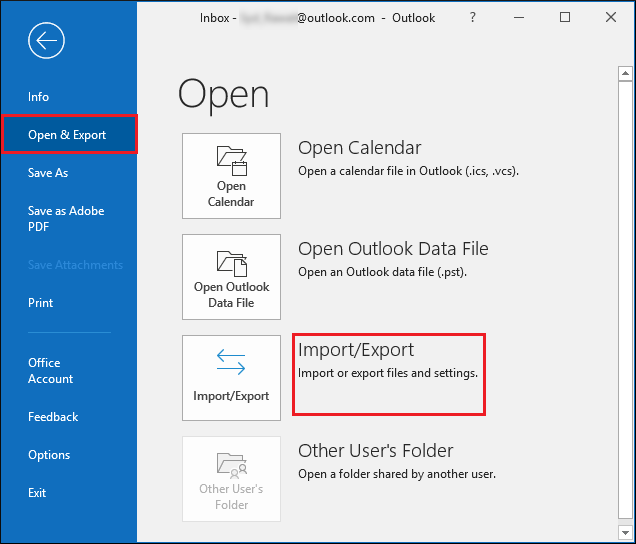Minimize the Outlook window

[519, 17]
